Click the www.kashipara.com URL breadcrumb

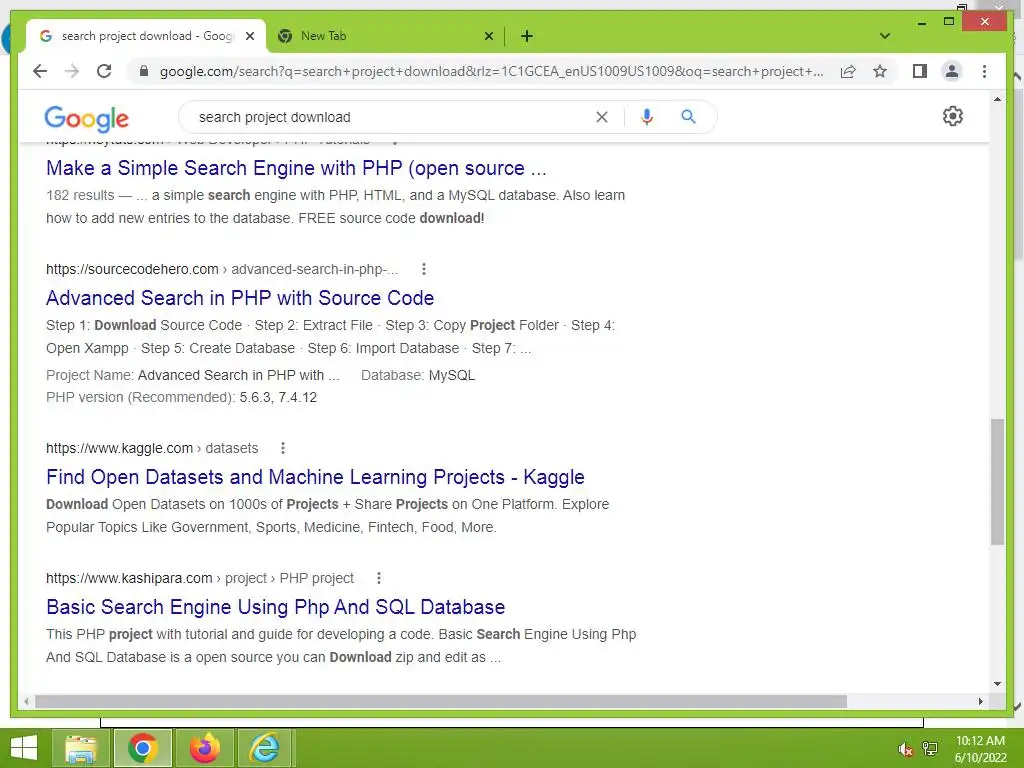[199, 578]
